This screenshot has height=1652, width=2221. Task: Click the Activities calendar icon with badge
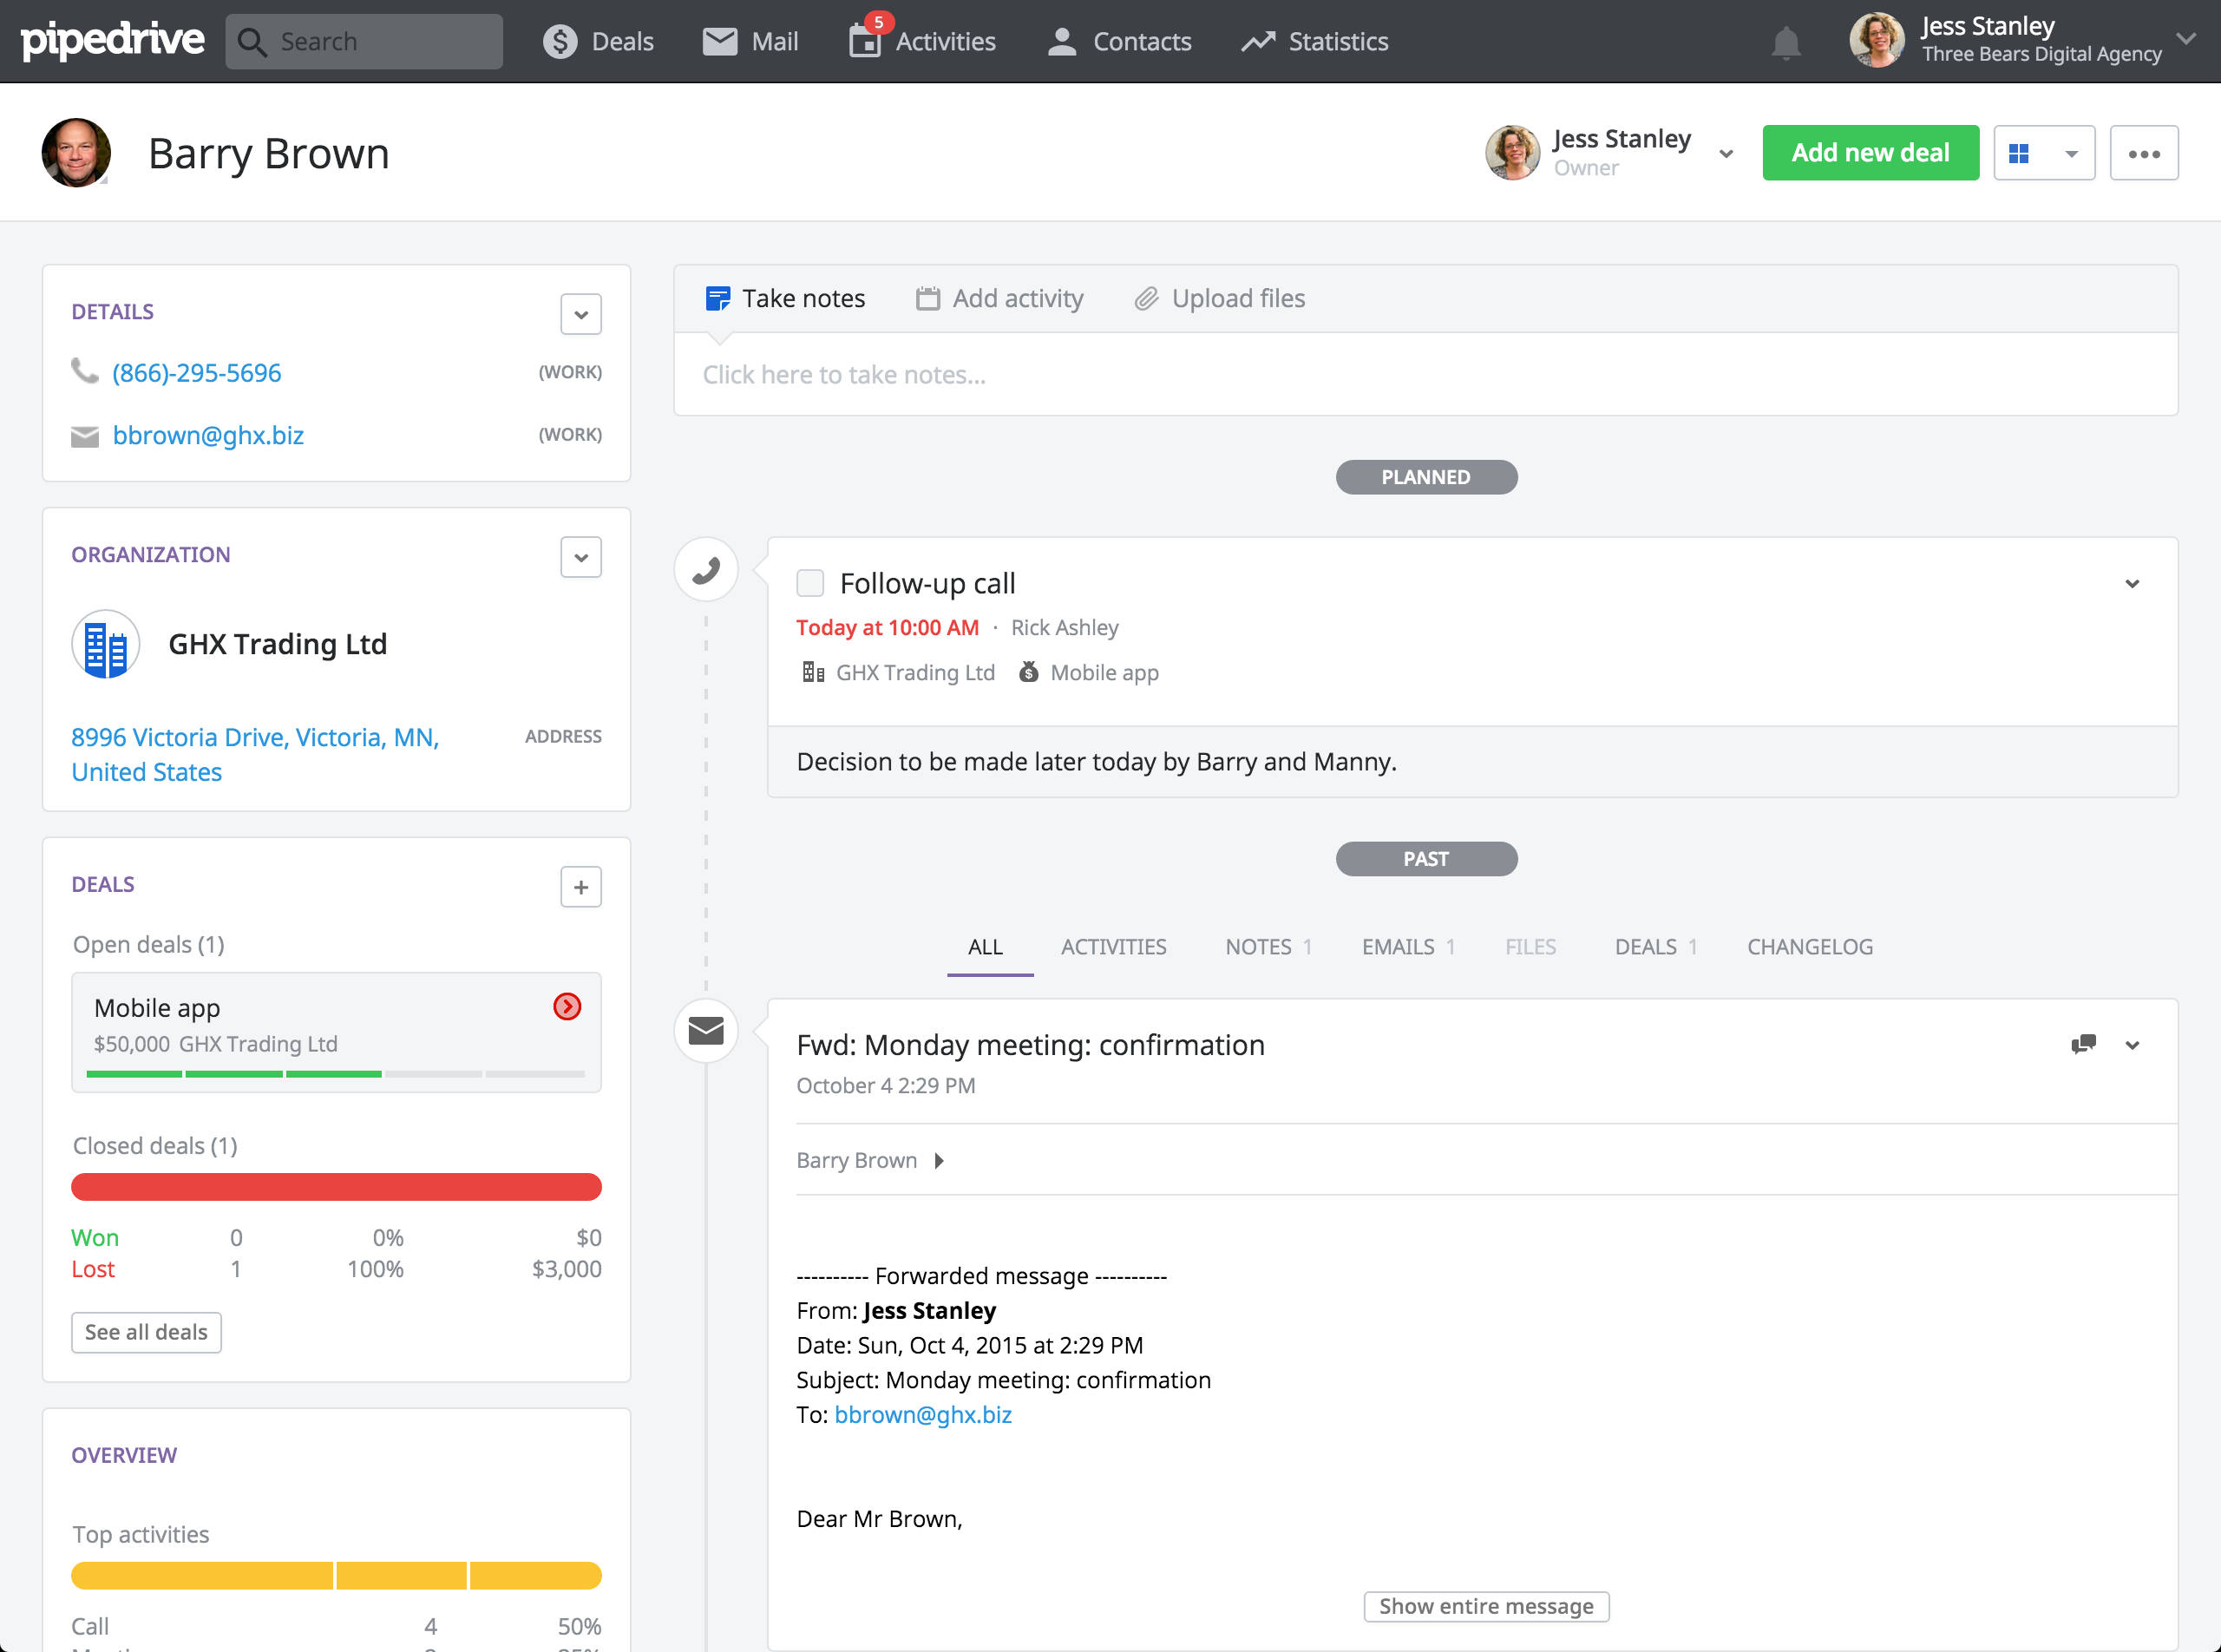point(864,43)
